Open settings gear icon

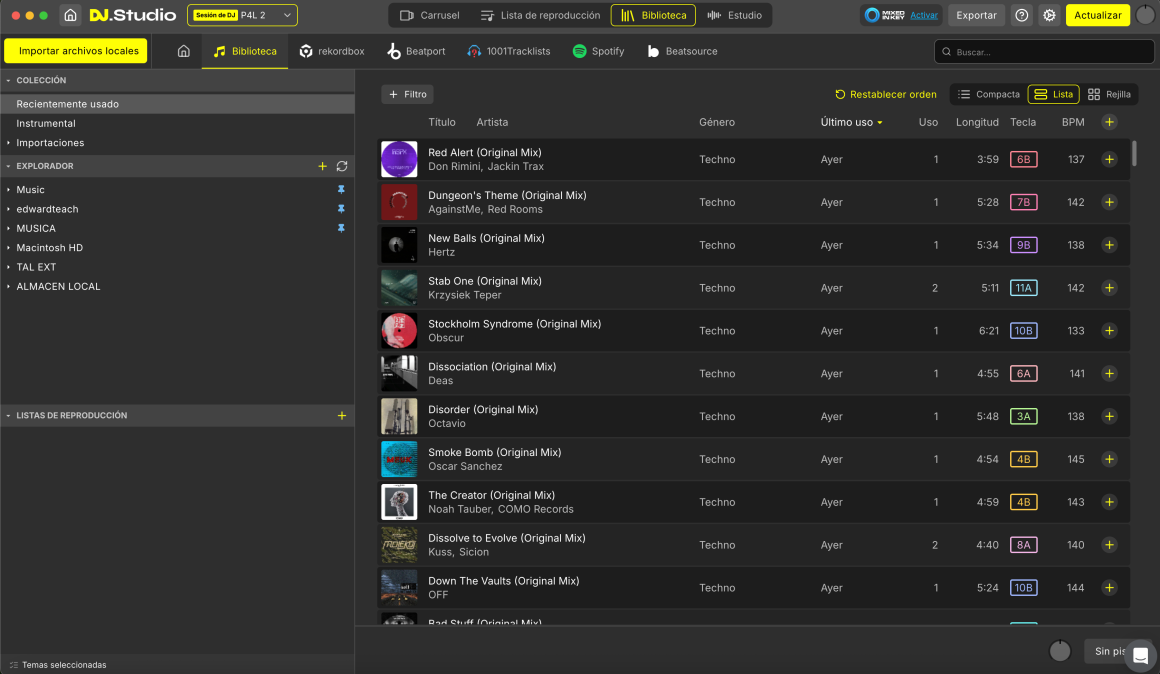coord(1049,15)
